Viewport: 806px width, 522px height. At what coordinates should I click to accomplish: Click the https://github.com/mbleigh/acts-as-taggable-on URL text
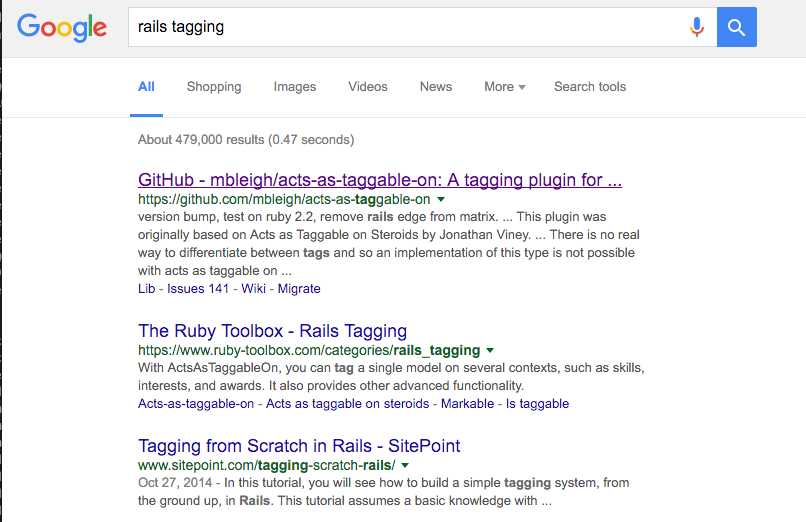(x=284, y=199)
